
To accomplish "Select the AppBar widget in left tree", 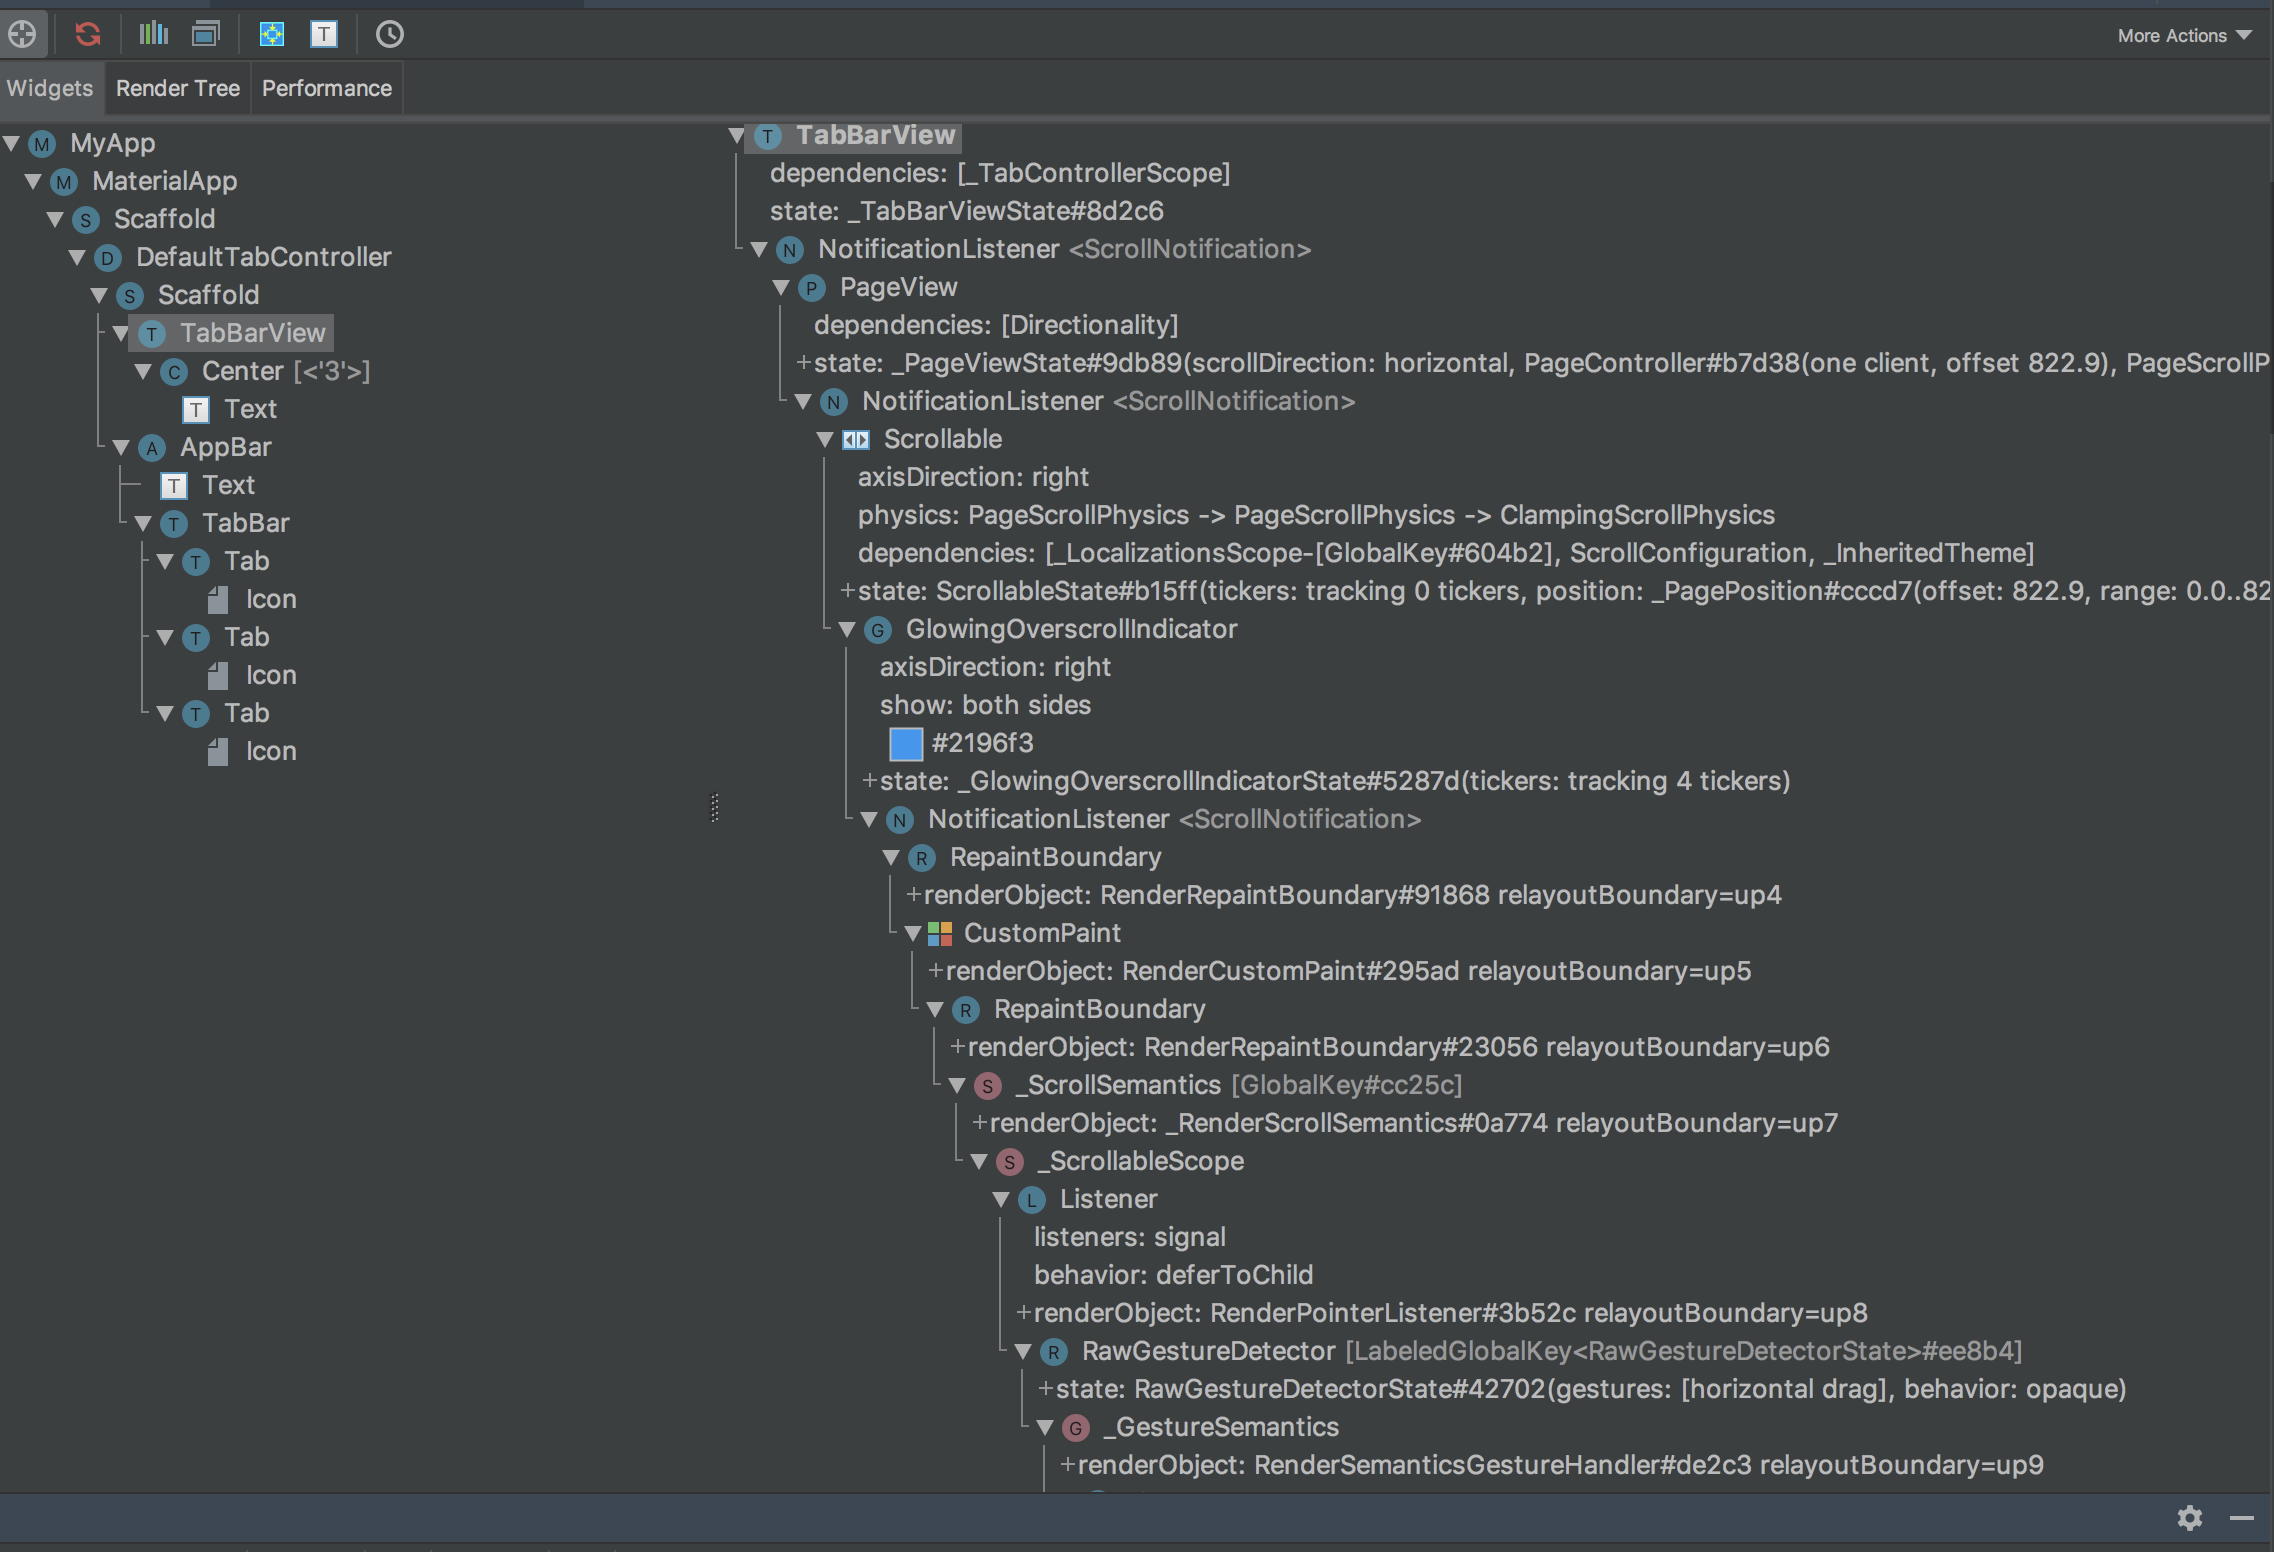I will [x=225, y=447].
